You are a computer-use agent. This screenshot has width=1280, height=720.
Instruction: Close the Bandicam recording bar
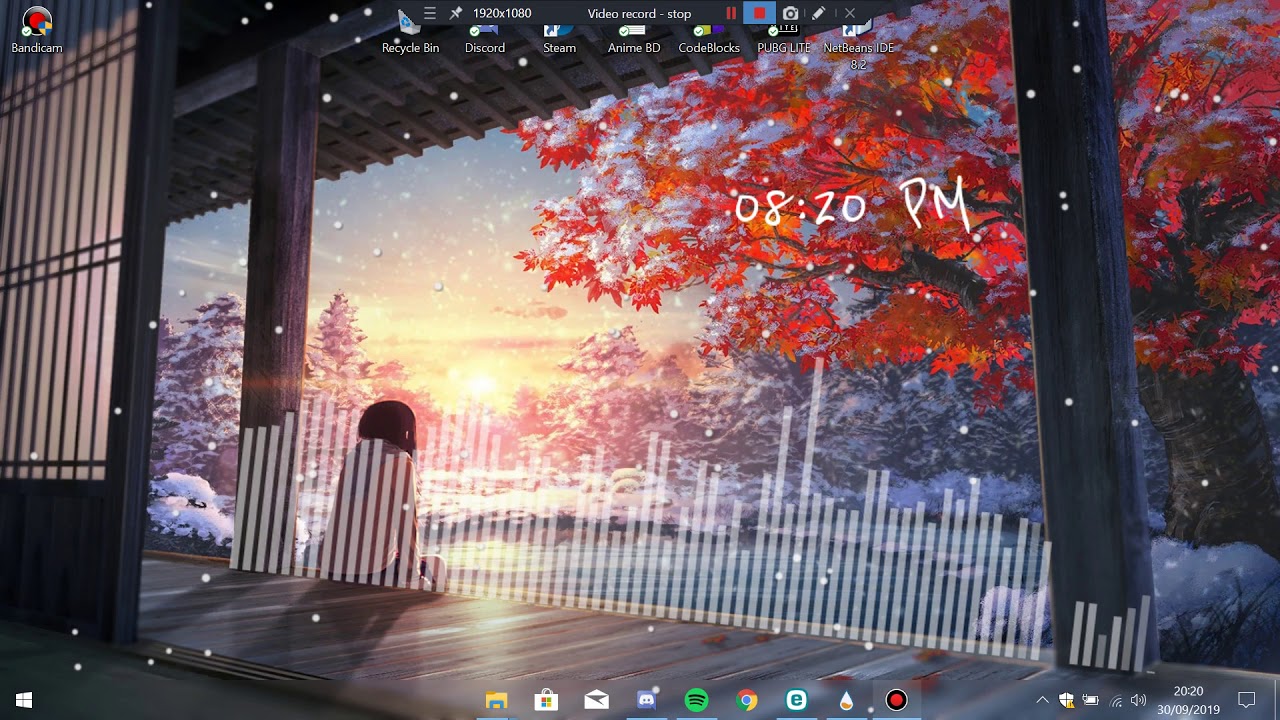coord(849,13)
